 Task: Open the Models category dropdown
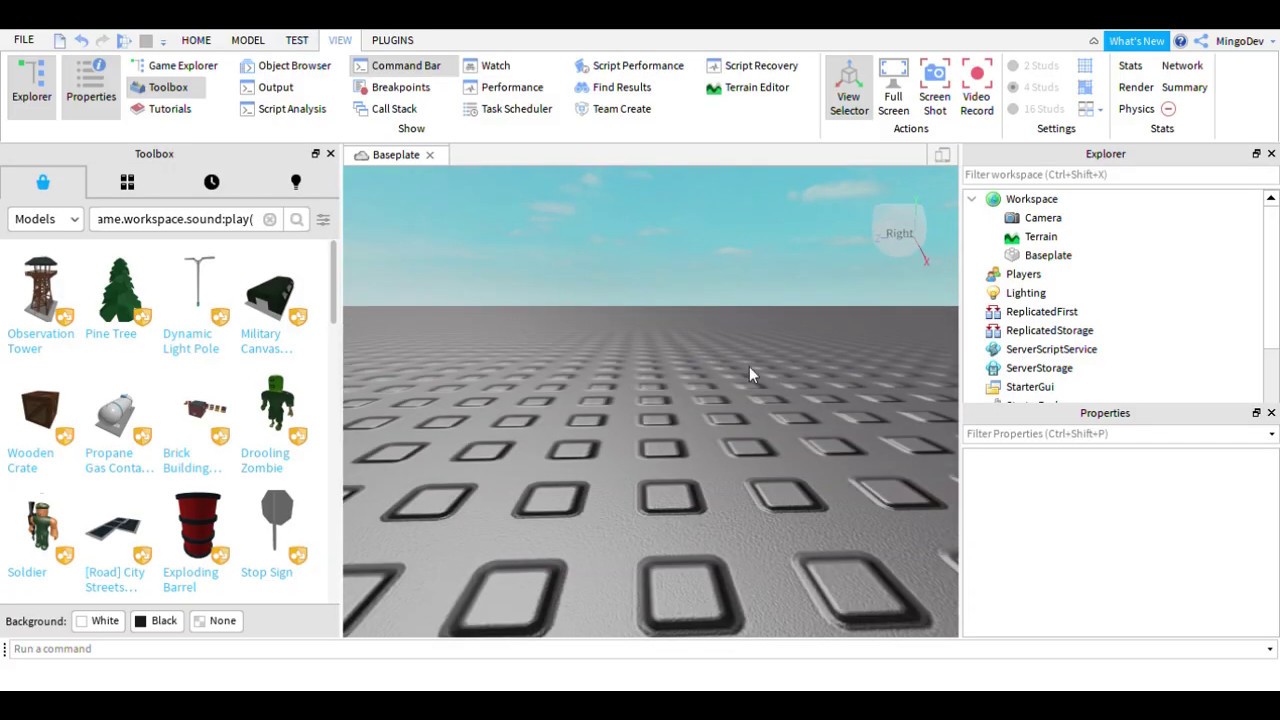pyautogui.click(x=46, y=219)
